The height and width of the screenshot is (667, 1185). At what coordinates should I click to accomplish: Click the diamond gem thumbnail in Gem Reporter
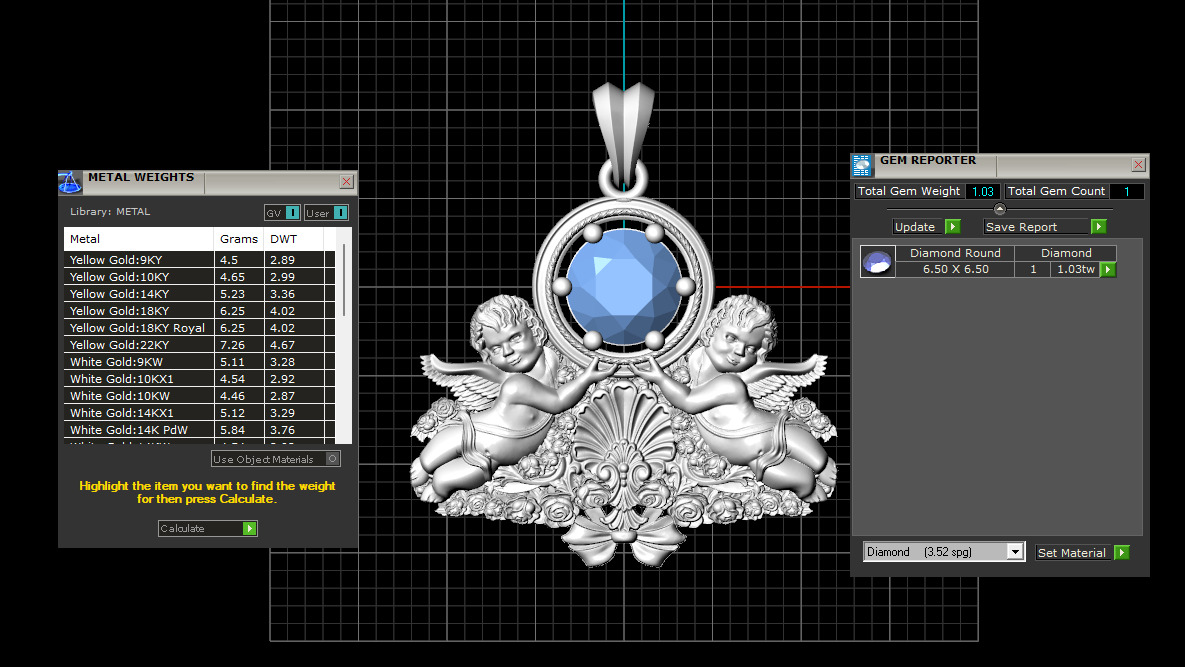point(877,261)
